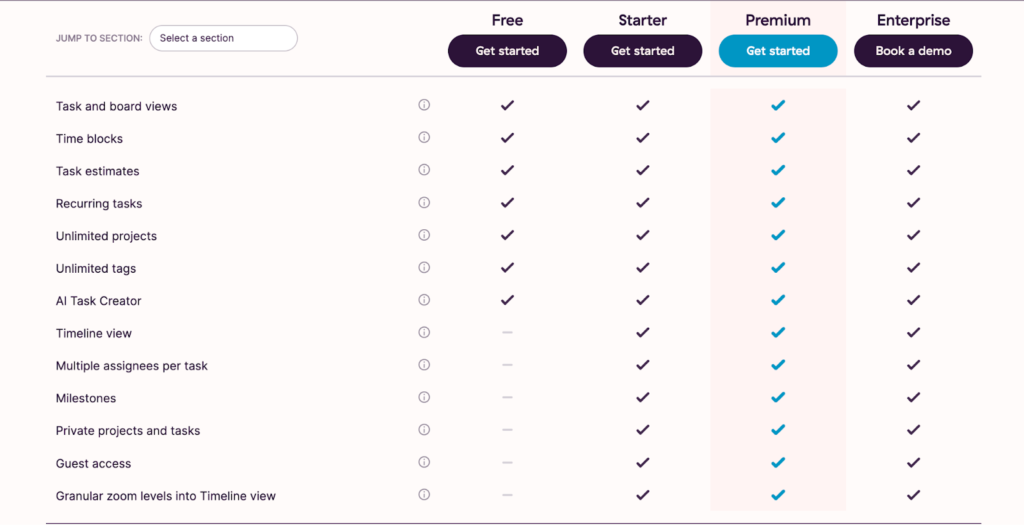Show info icon details for Milestones
This screenshot has height=525, width=1024.
pos(424,397)
